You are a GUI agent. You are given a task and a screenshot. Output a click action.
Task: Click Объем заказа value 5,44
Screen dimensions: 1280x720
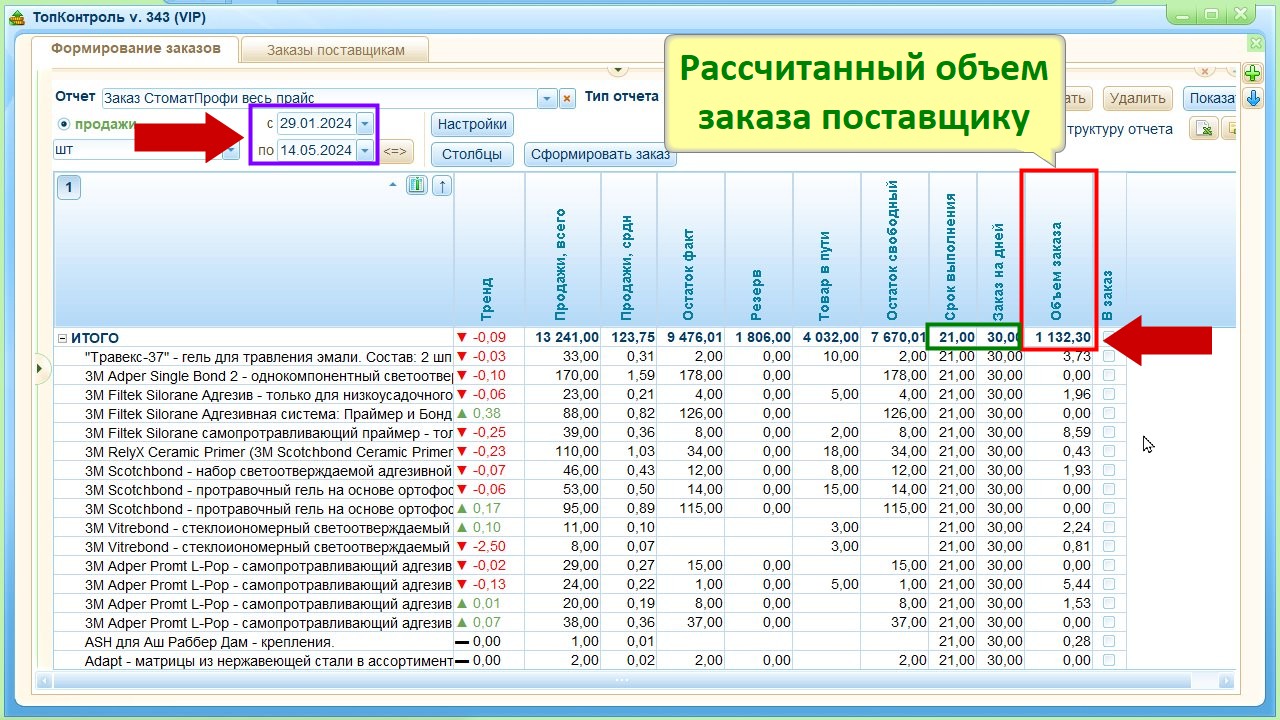(x=1076, y=584)
